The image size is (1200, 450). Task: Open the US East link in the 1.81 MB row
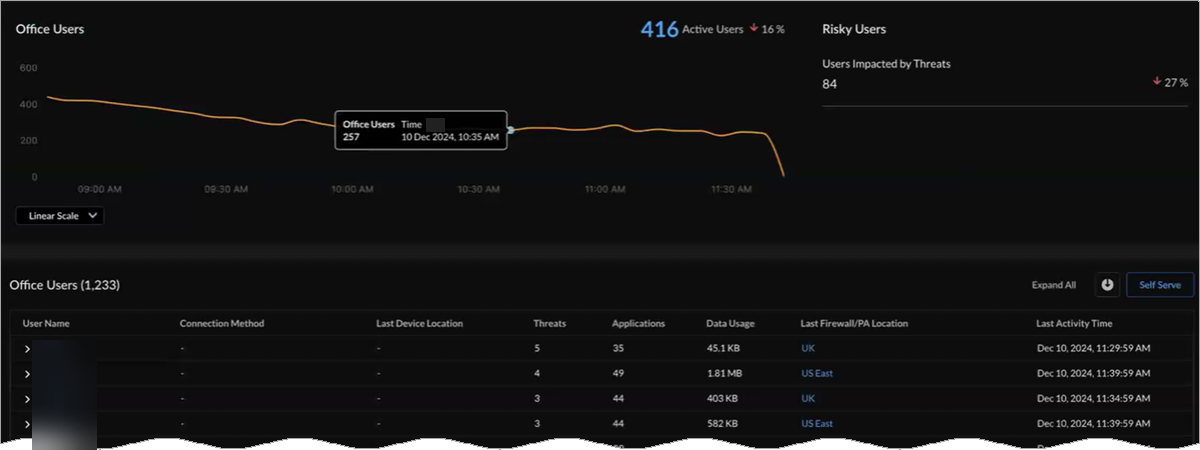(817, 373)
